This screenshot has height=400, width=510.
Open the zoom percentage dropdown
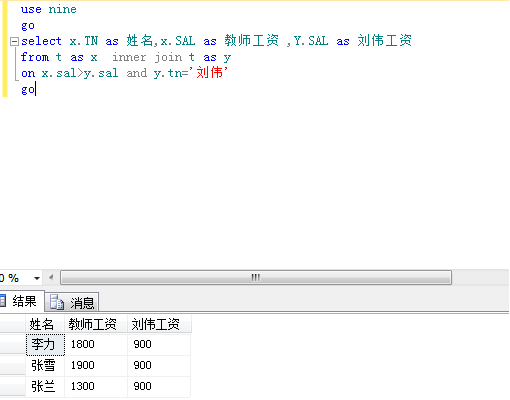pyautogui.click(x=37, y=278)
